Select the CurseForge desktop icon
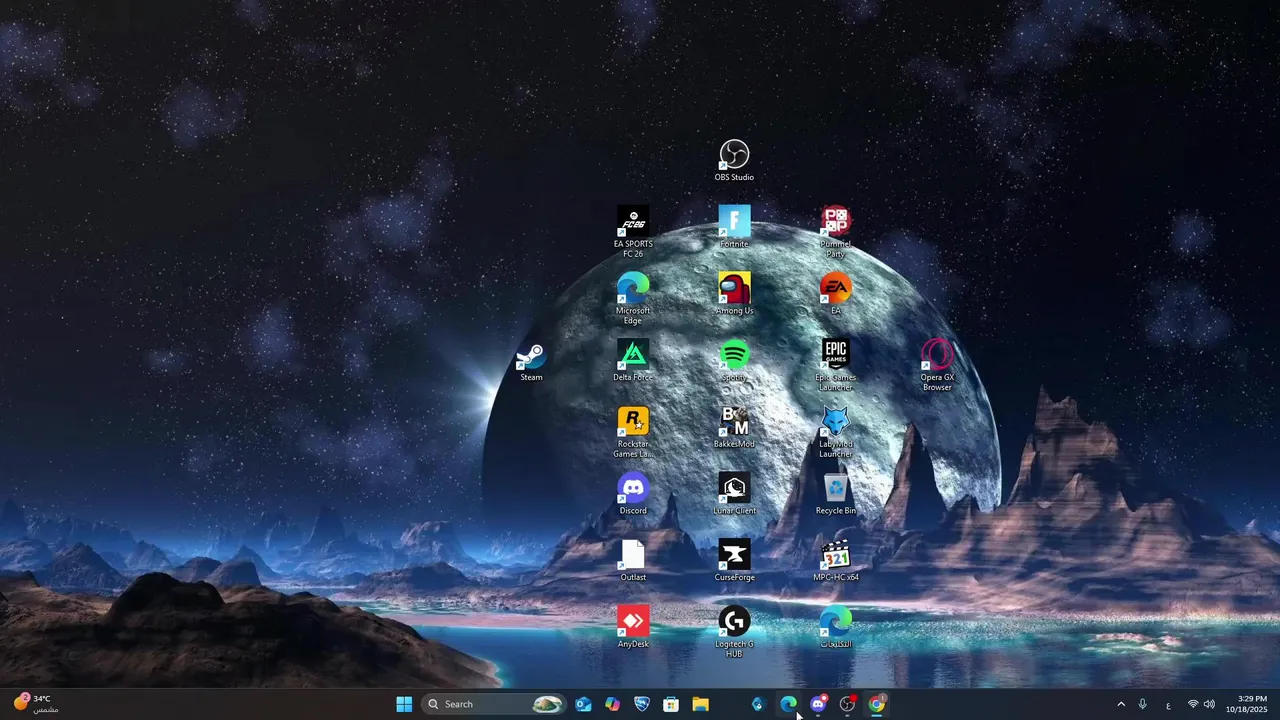This screenshot has height=720, width=1280. tap(734, 561)
